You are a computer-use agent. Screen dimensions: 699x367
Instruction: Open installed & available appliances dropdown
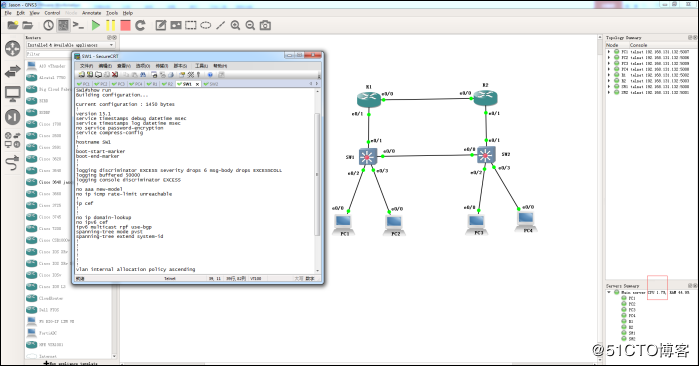pos(70,45)
